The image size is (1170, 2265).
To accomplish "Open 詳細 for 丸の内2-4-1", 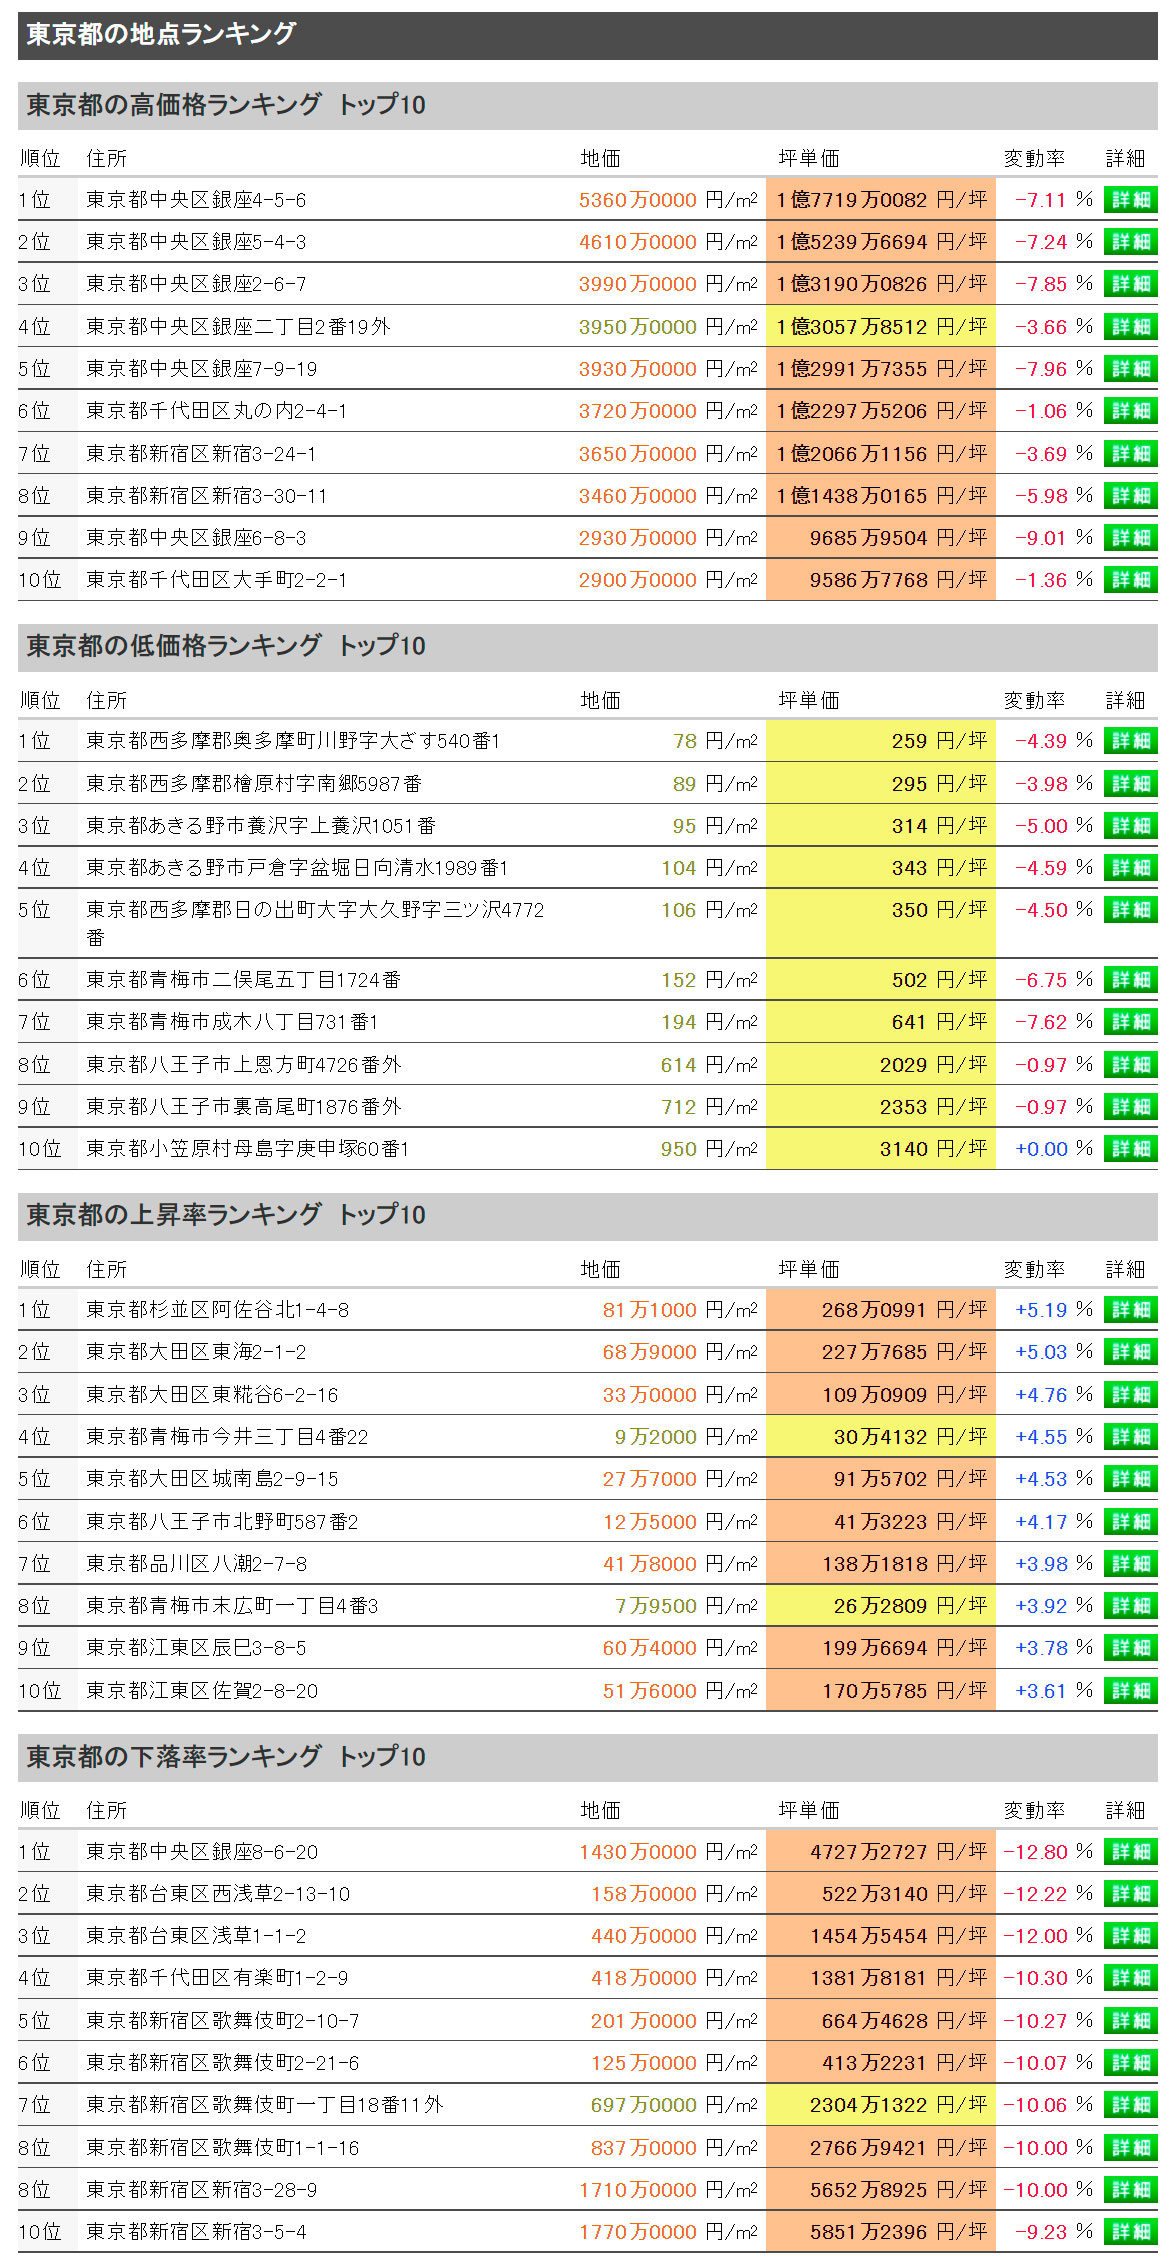I will [1130, 411].
